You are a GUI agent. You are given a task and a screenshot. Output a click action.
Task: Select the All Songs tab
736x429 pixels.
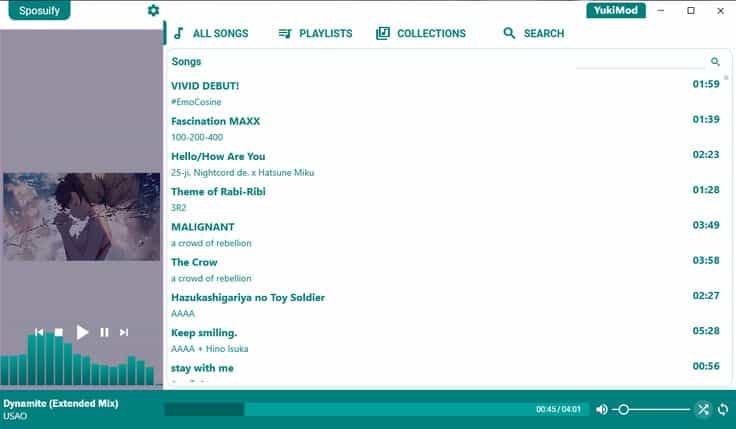click(210, 33)
